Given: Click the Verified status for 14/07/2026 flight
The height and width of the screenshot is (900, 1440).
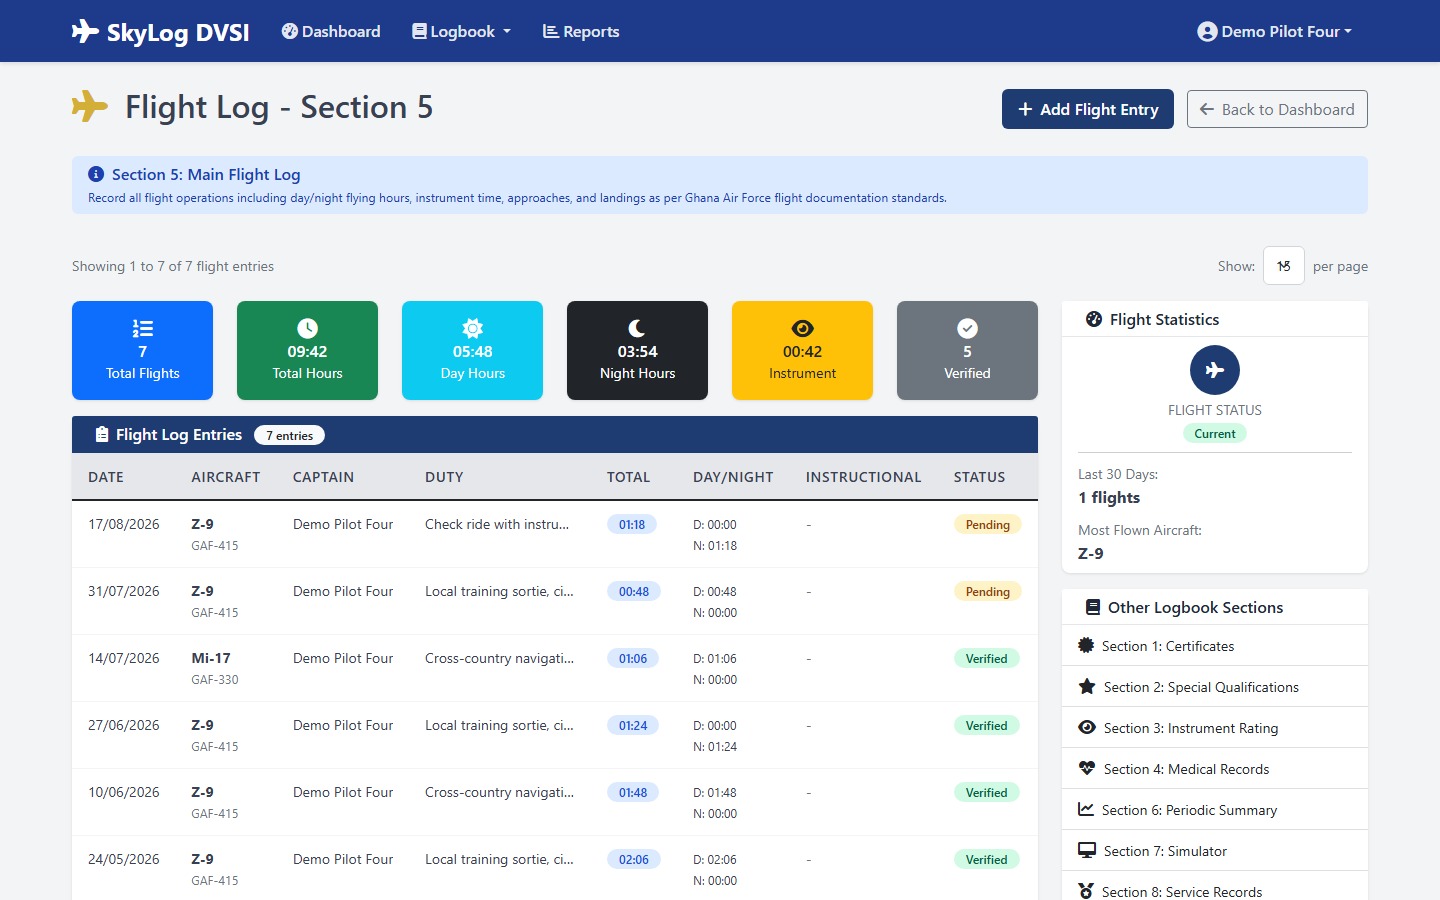Looking at the screenshot, I should 987,659.
